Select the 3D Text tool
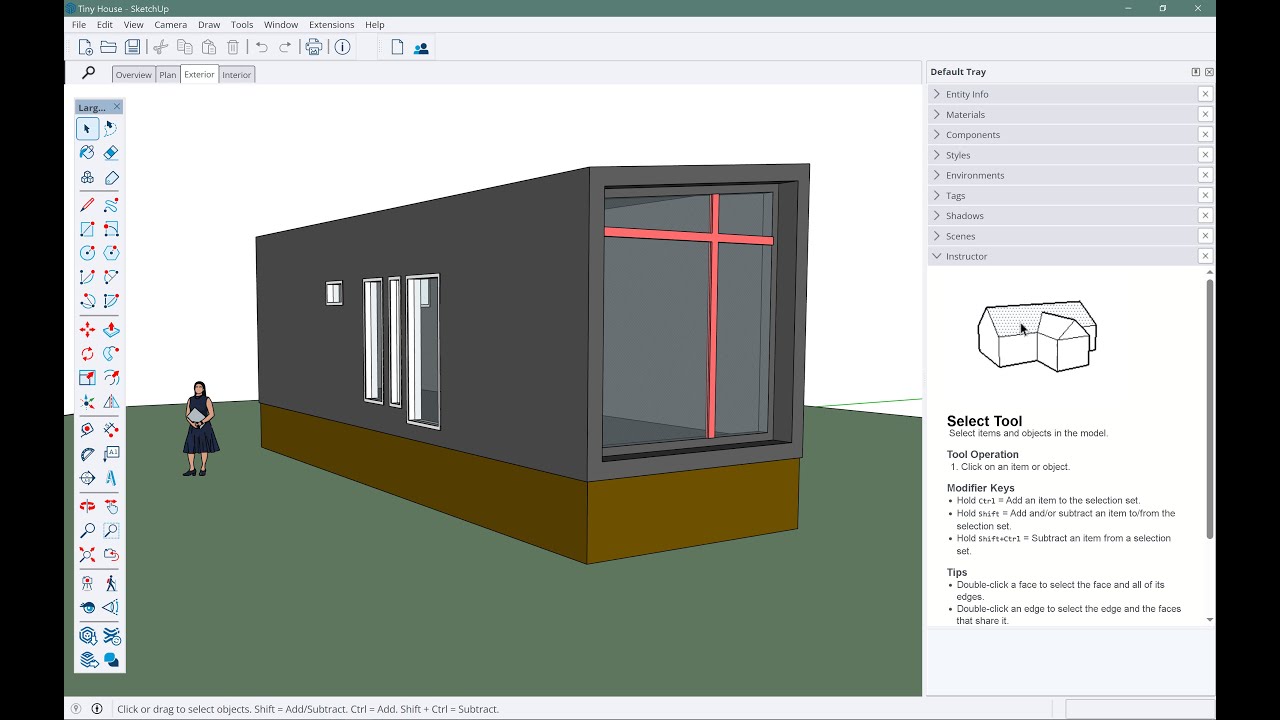This screenshot has width=1280, height=720. pyautogui.click(x=111, y=478)
